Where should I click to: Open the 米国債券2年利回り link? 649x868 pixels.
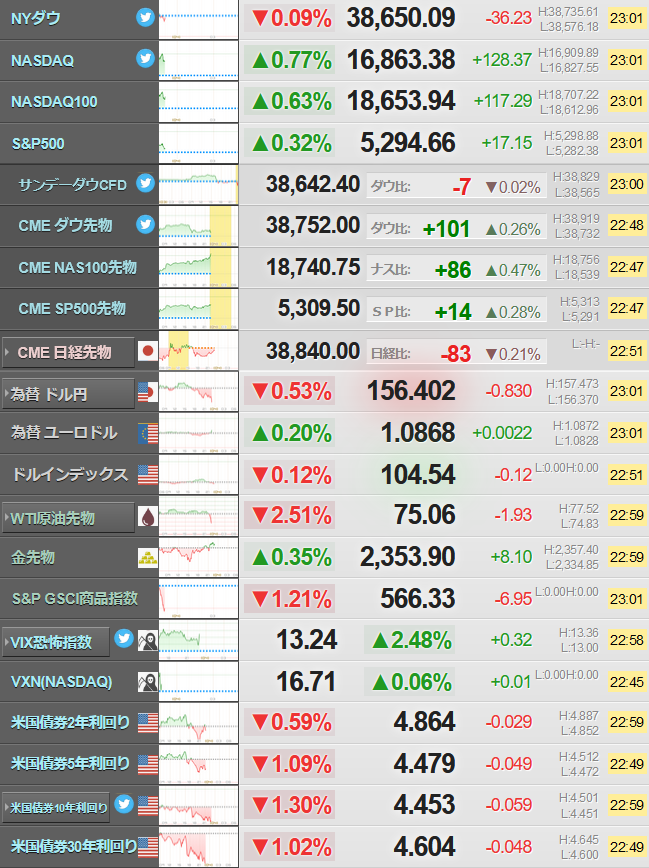pos(70,722)
